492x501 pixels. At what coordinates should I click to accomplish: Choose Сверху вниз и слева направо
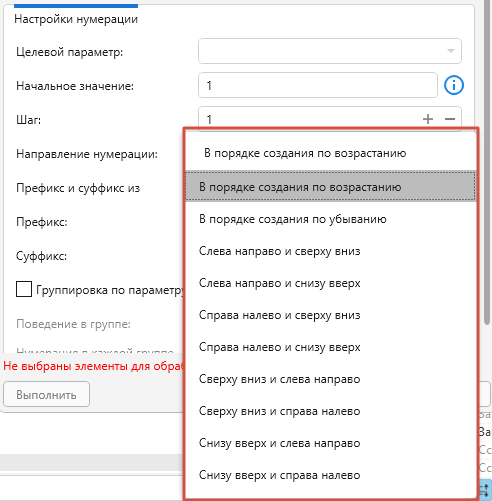330,379
